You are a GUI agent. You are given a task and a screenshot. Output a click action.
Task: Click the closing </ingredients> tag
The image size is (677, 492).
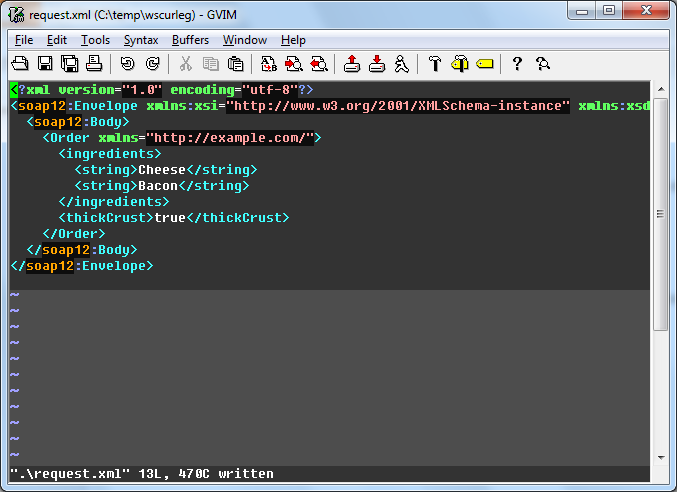coord(114,202)
